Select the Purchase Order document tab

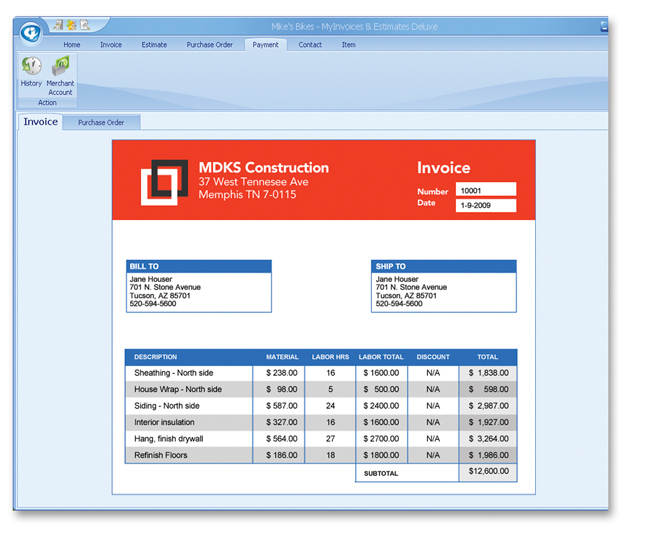(x=101, y=122)
